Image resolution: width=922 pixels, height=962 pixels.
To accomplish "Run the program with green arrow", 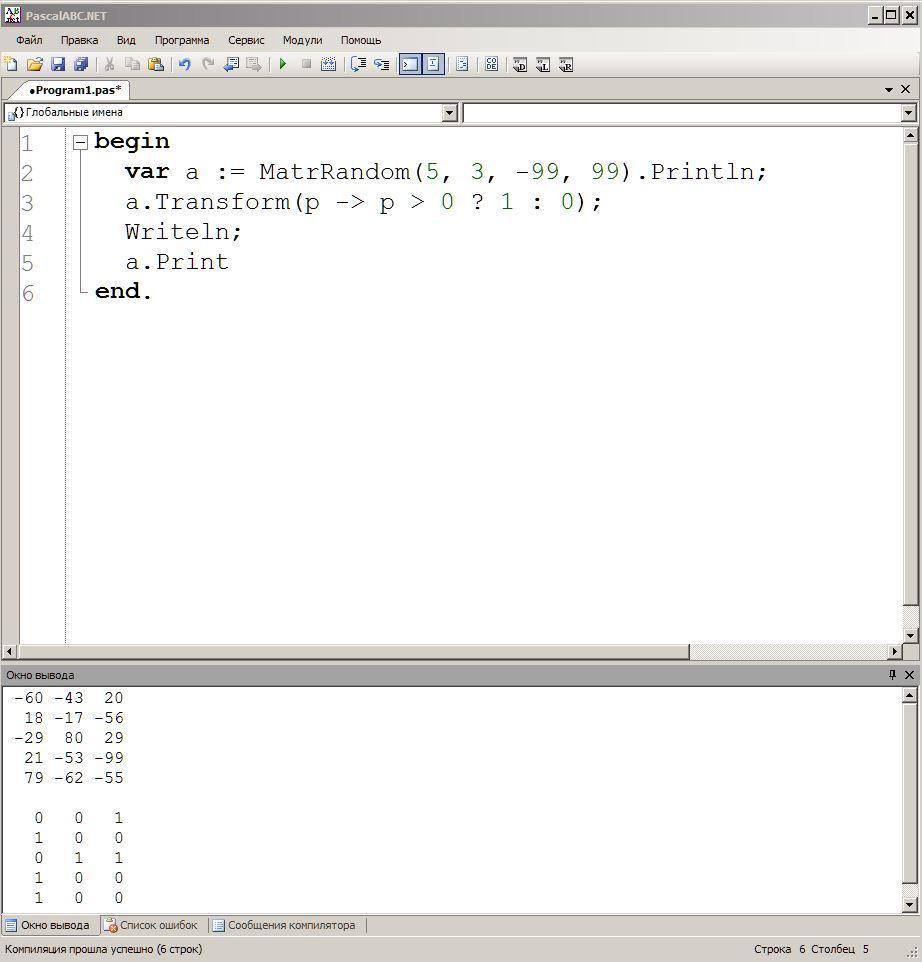I will 283,64.
